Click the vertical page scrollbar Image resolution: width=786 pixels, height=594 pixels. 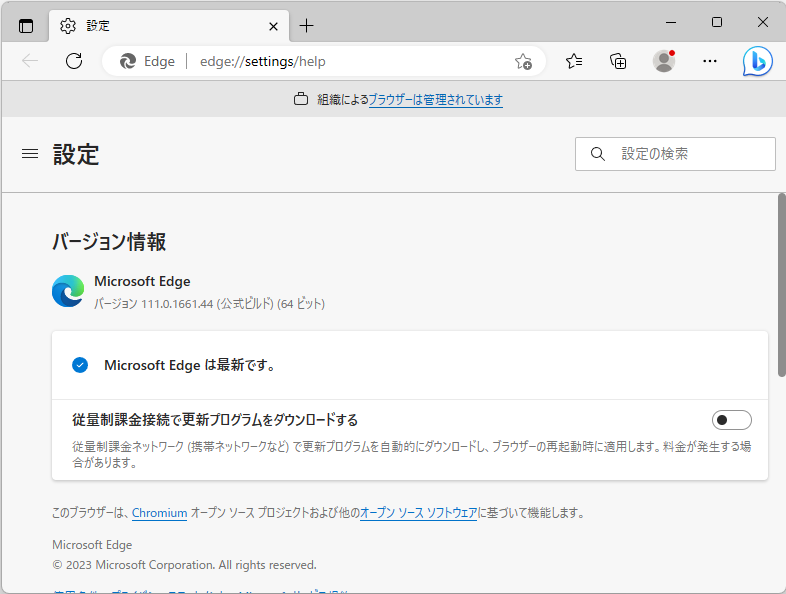pos(781,284)
